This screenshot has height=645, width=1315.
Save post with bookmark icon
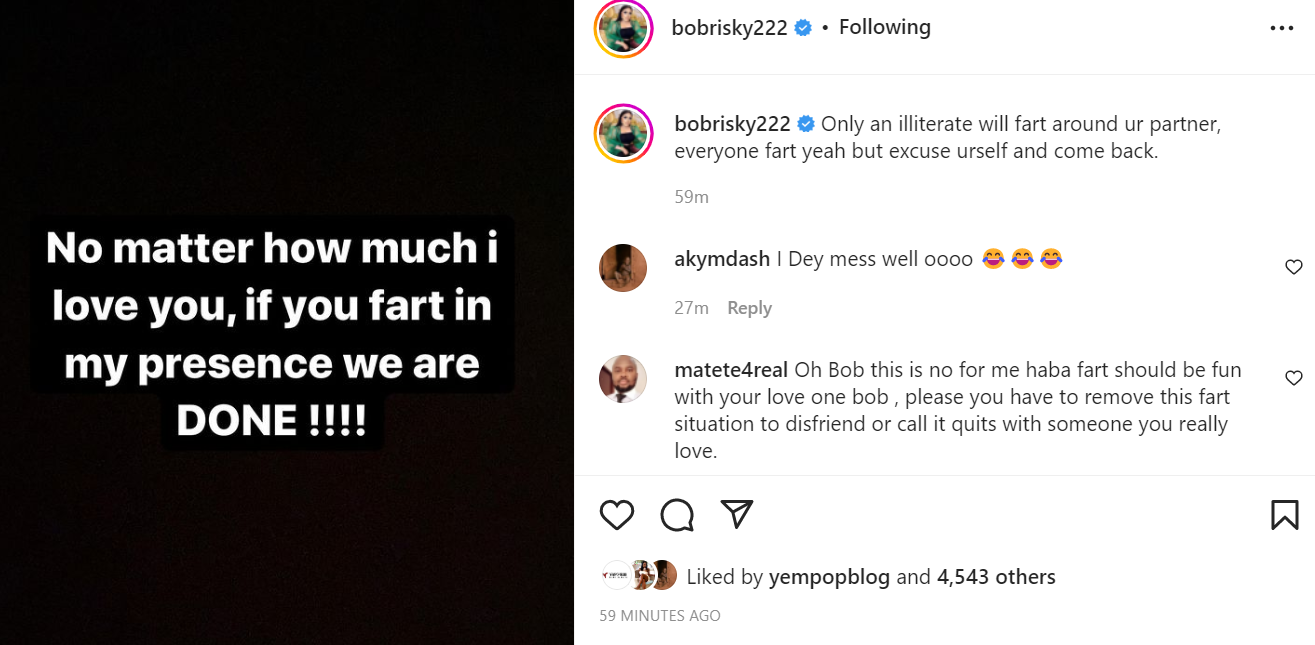click(x=1284, y=515)
